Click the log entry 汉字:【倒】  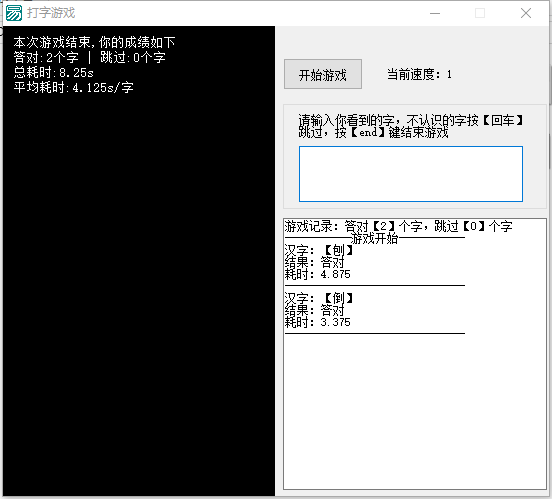tap(319, 298)
